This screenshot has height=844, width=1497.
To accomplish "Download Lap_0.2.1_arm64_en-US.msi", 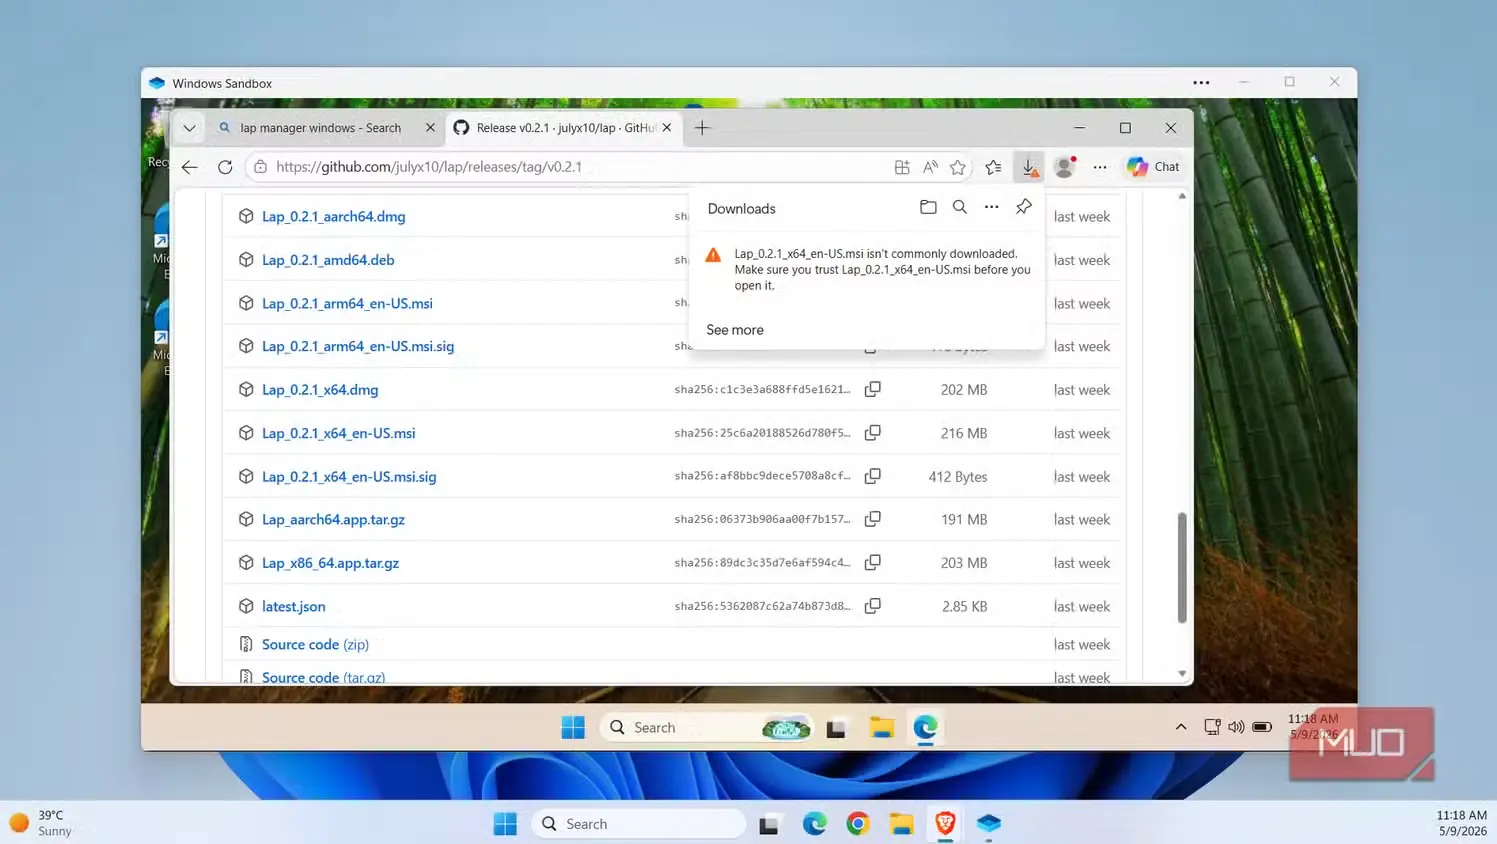I will pyautogui.click(x=347, y=303).
